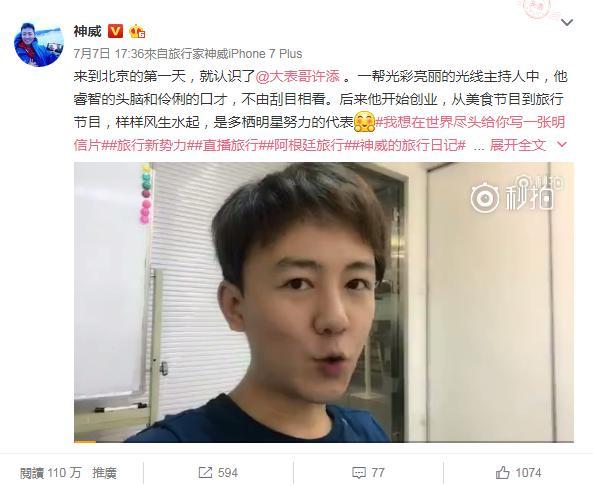Open the #神威的旅行日记# hashtag
Viewport: 593px width, 486px height.
(408, 145)
